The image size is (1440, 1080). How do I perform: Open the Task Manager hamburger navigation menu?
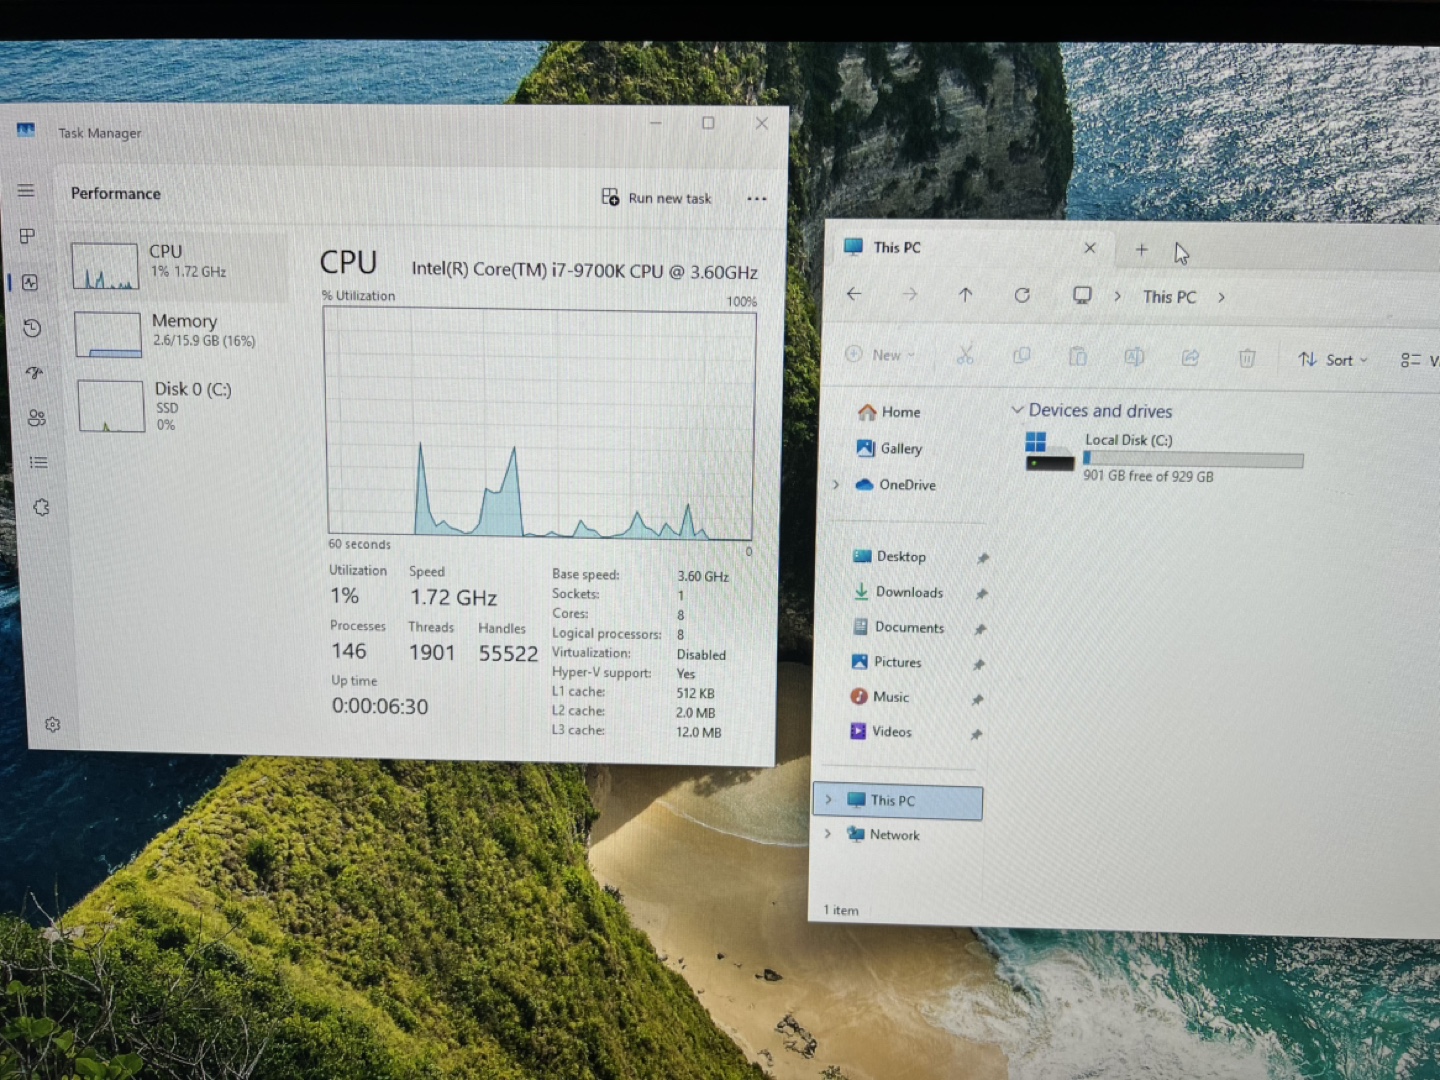tap(26, 190)
